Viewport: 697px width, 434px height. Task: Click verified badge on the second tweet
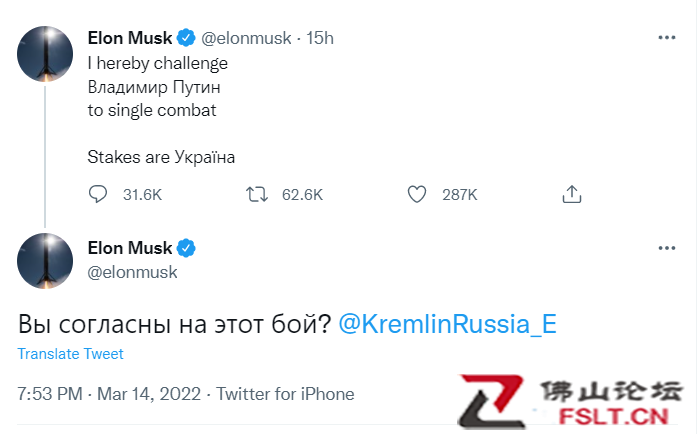[x=186, y=246]
